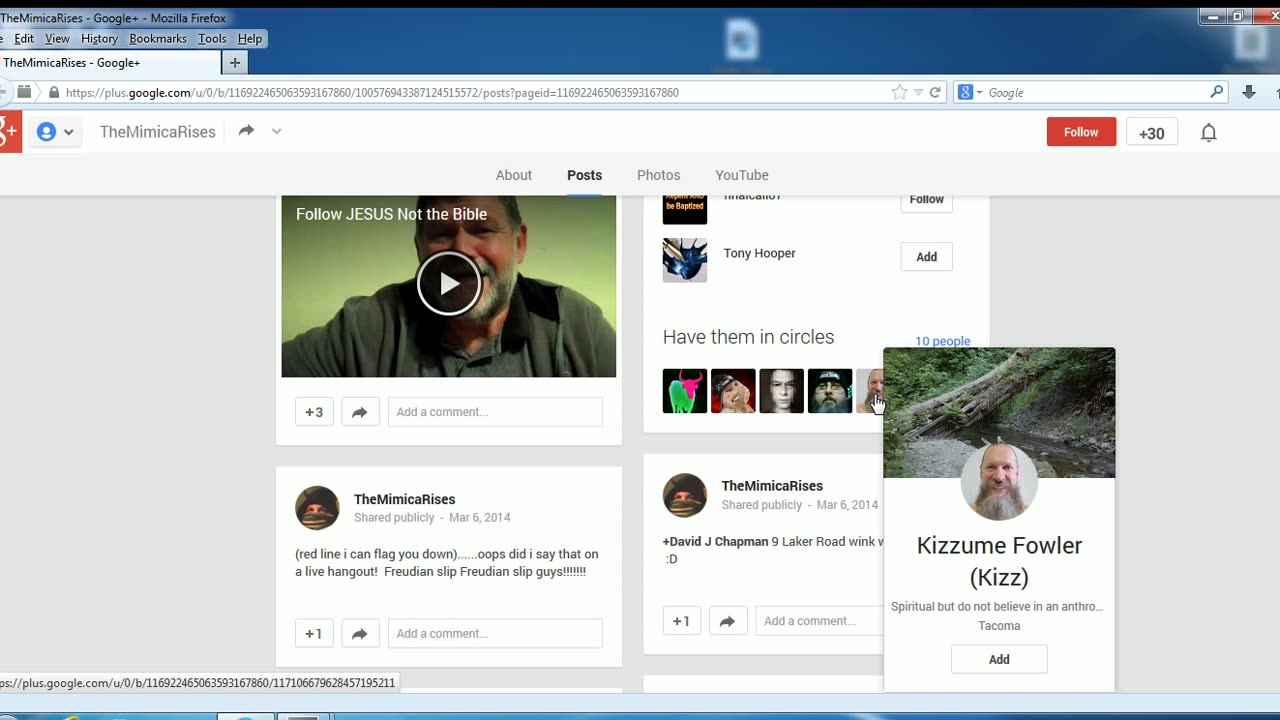
Task: Click Kizzume Fowler's round profile photo
Action: pyautogui.click(x=999, y=482)
